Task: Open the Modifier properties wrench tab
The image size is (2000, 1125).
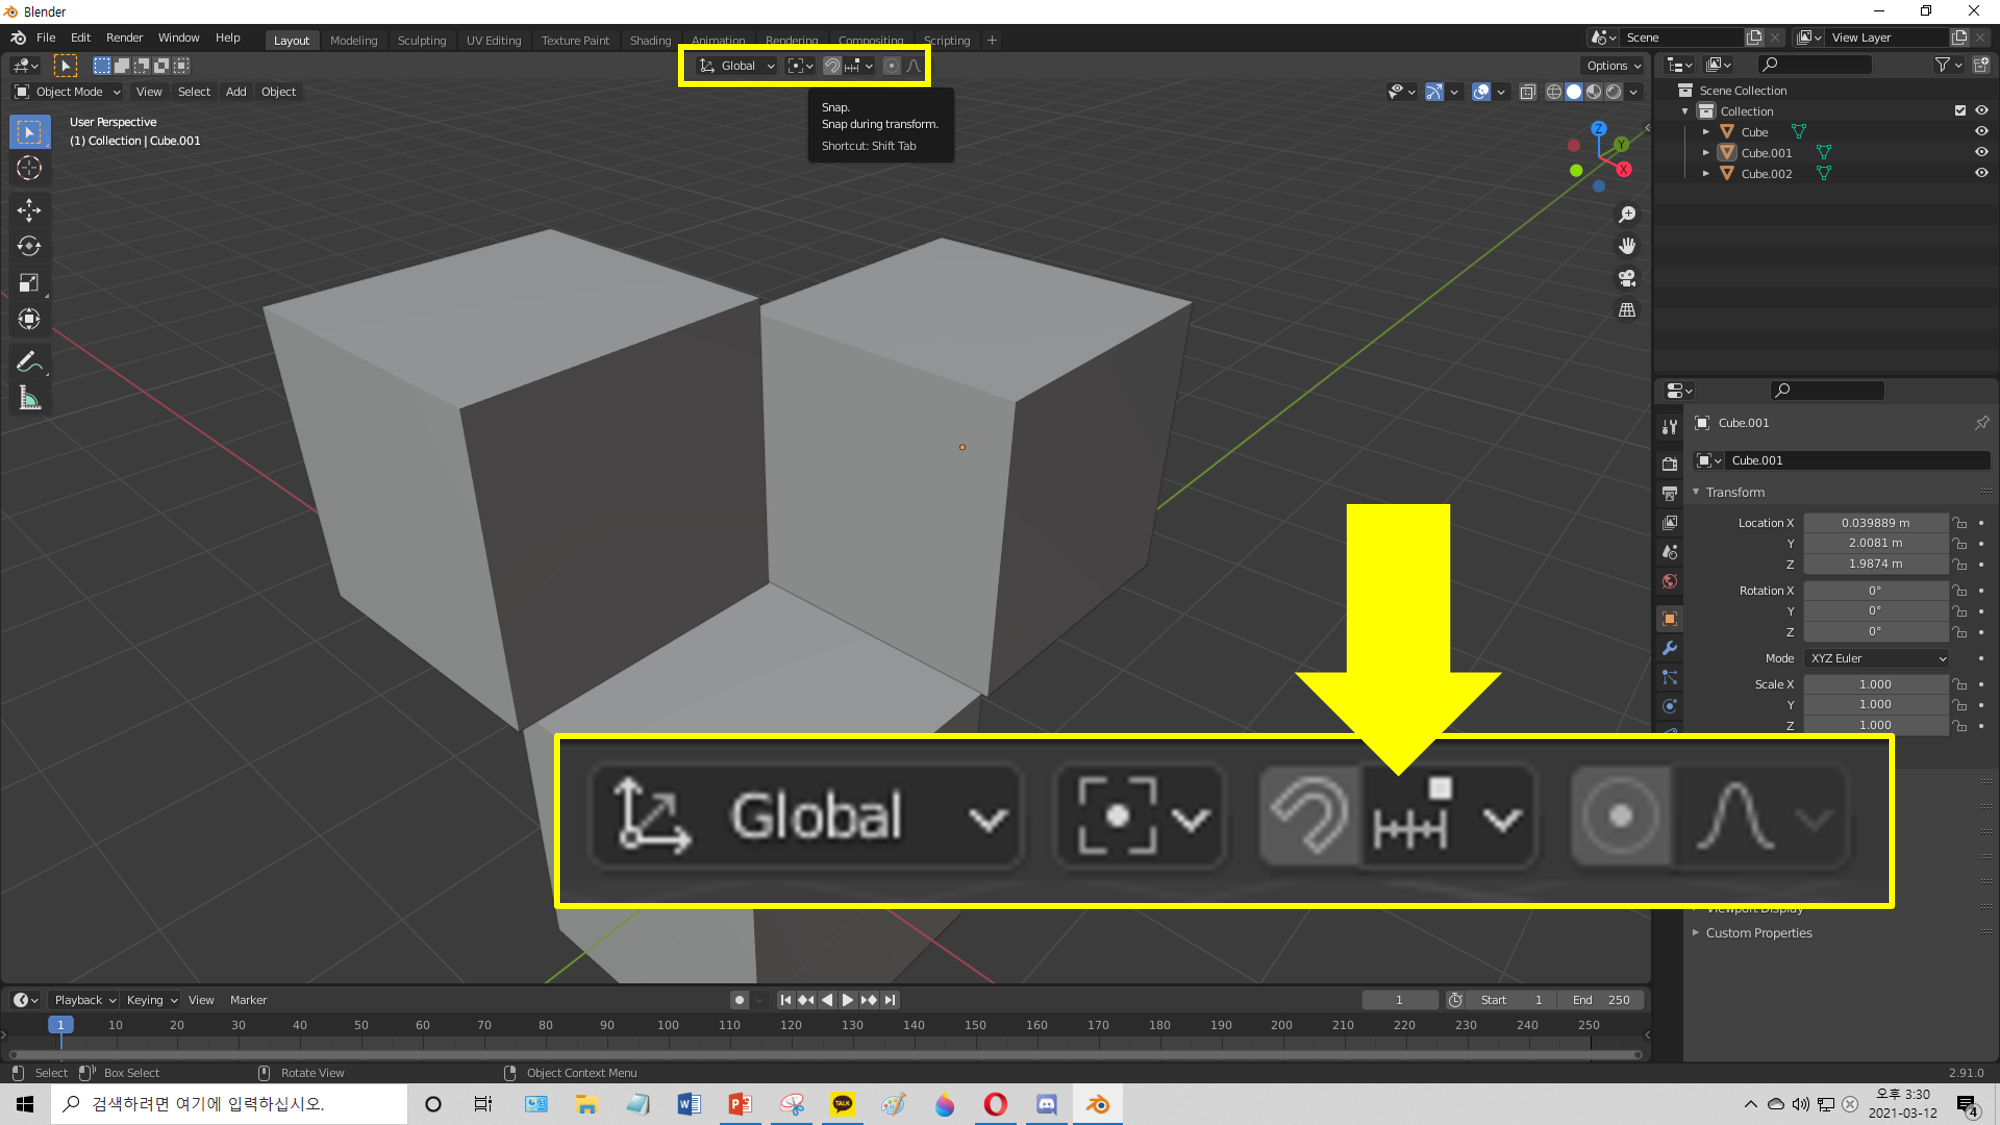Action: pos(1669,648)
